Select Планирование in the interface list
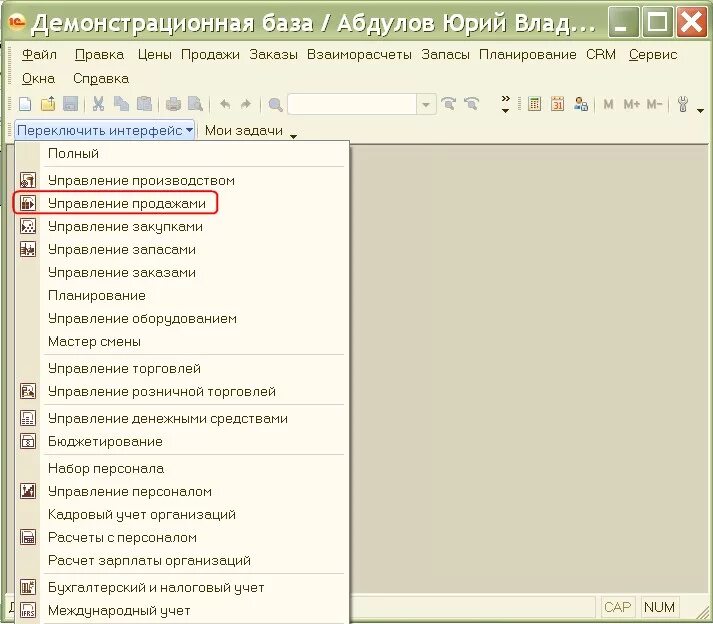This screenshot has height=624, width=713. click(182, 296)
